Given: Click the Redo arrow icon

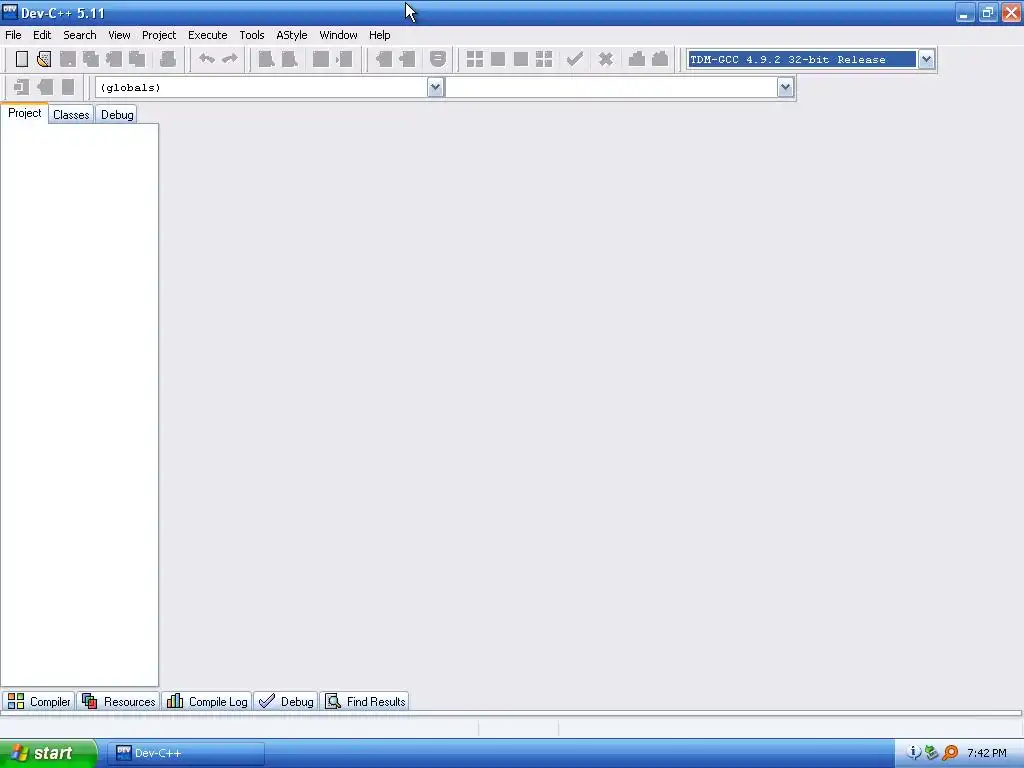Looking at the screenshot, I should [230, 59].
